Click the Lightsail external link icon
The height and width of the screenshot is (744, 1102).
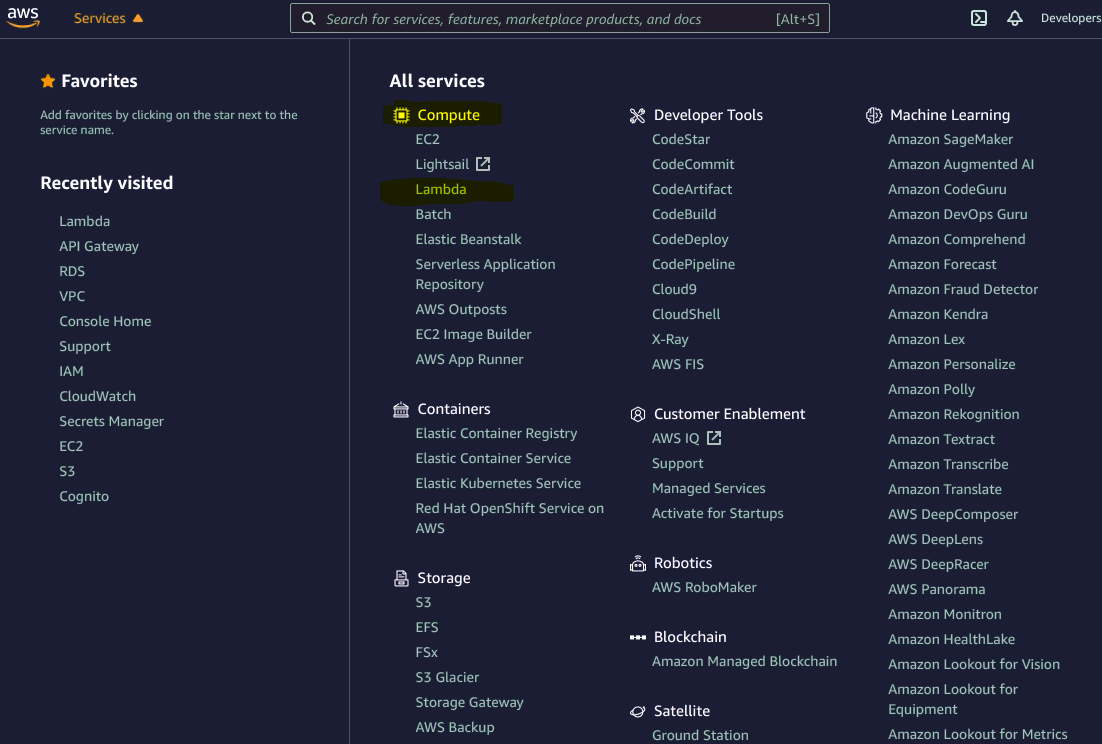click(483, 164)
